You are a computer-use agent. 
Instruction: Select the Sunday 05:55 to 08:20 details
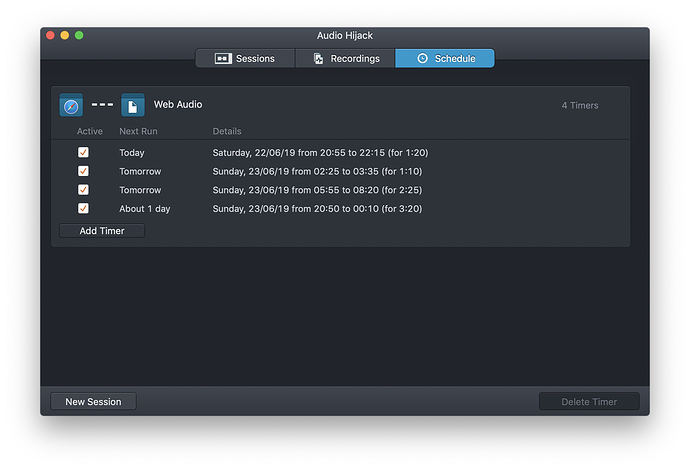click(x=317, y=190)
